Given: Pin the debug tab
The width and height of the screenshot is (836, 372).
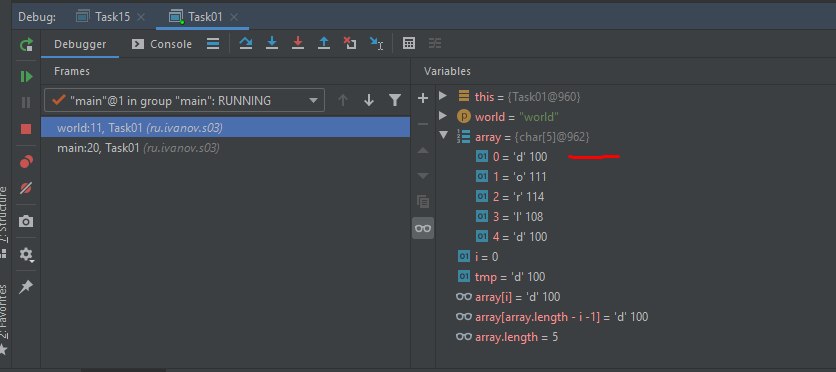Looking at the screenshot, I should 26,287.
